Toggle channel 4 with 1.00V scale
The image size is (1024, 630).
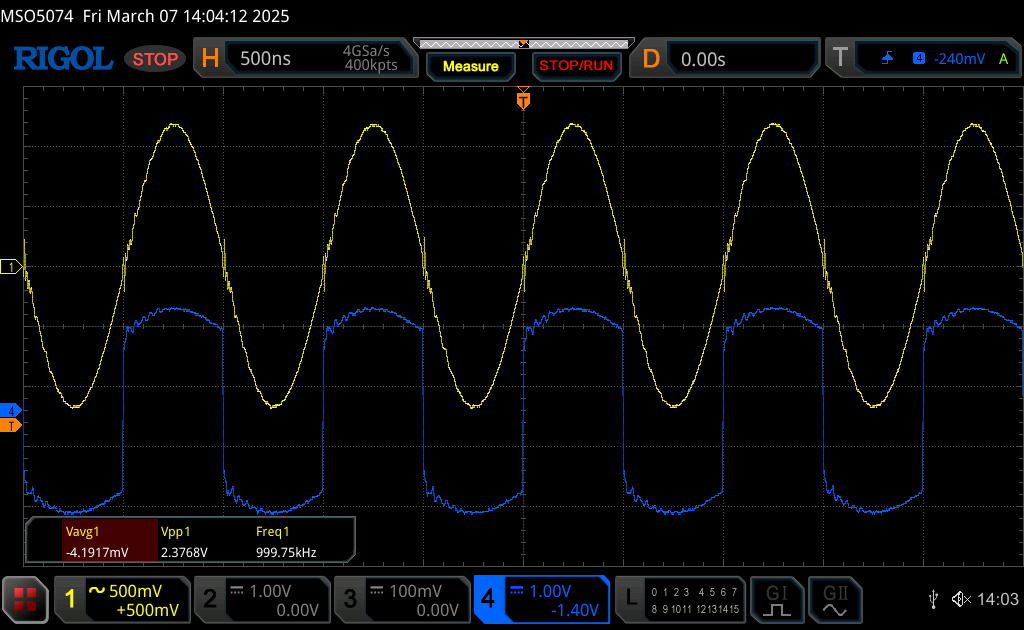coord(541,599)
